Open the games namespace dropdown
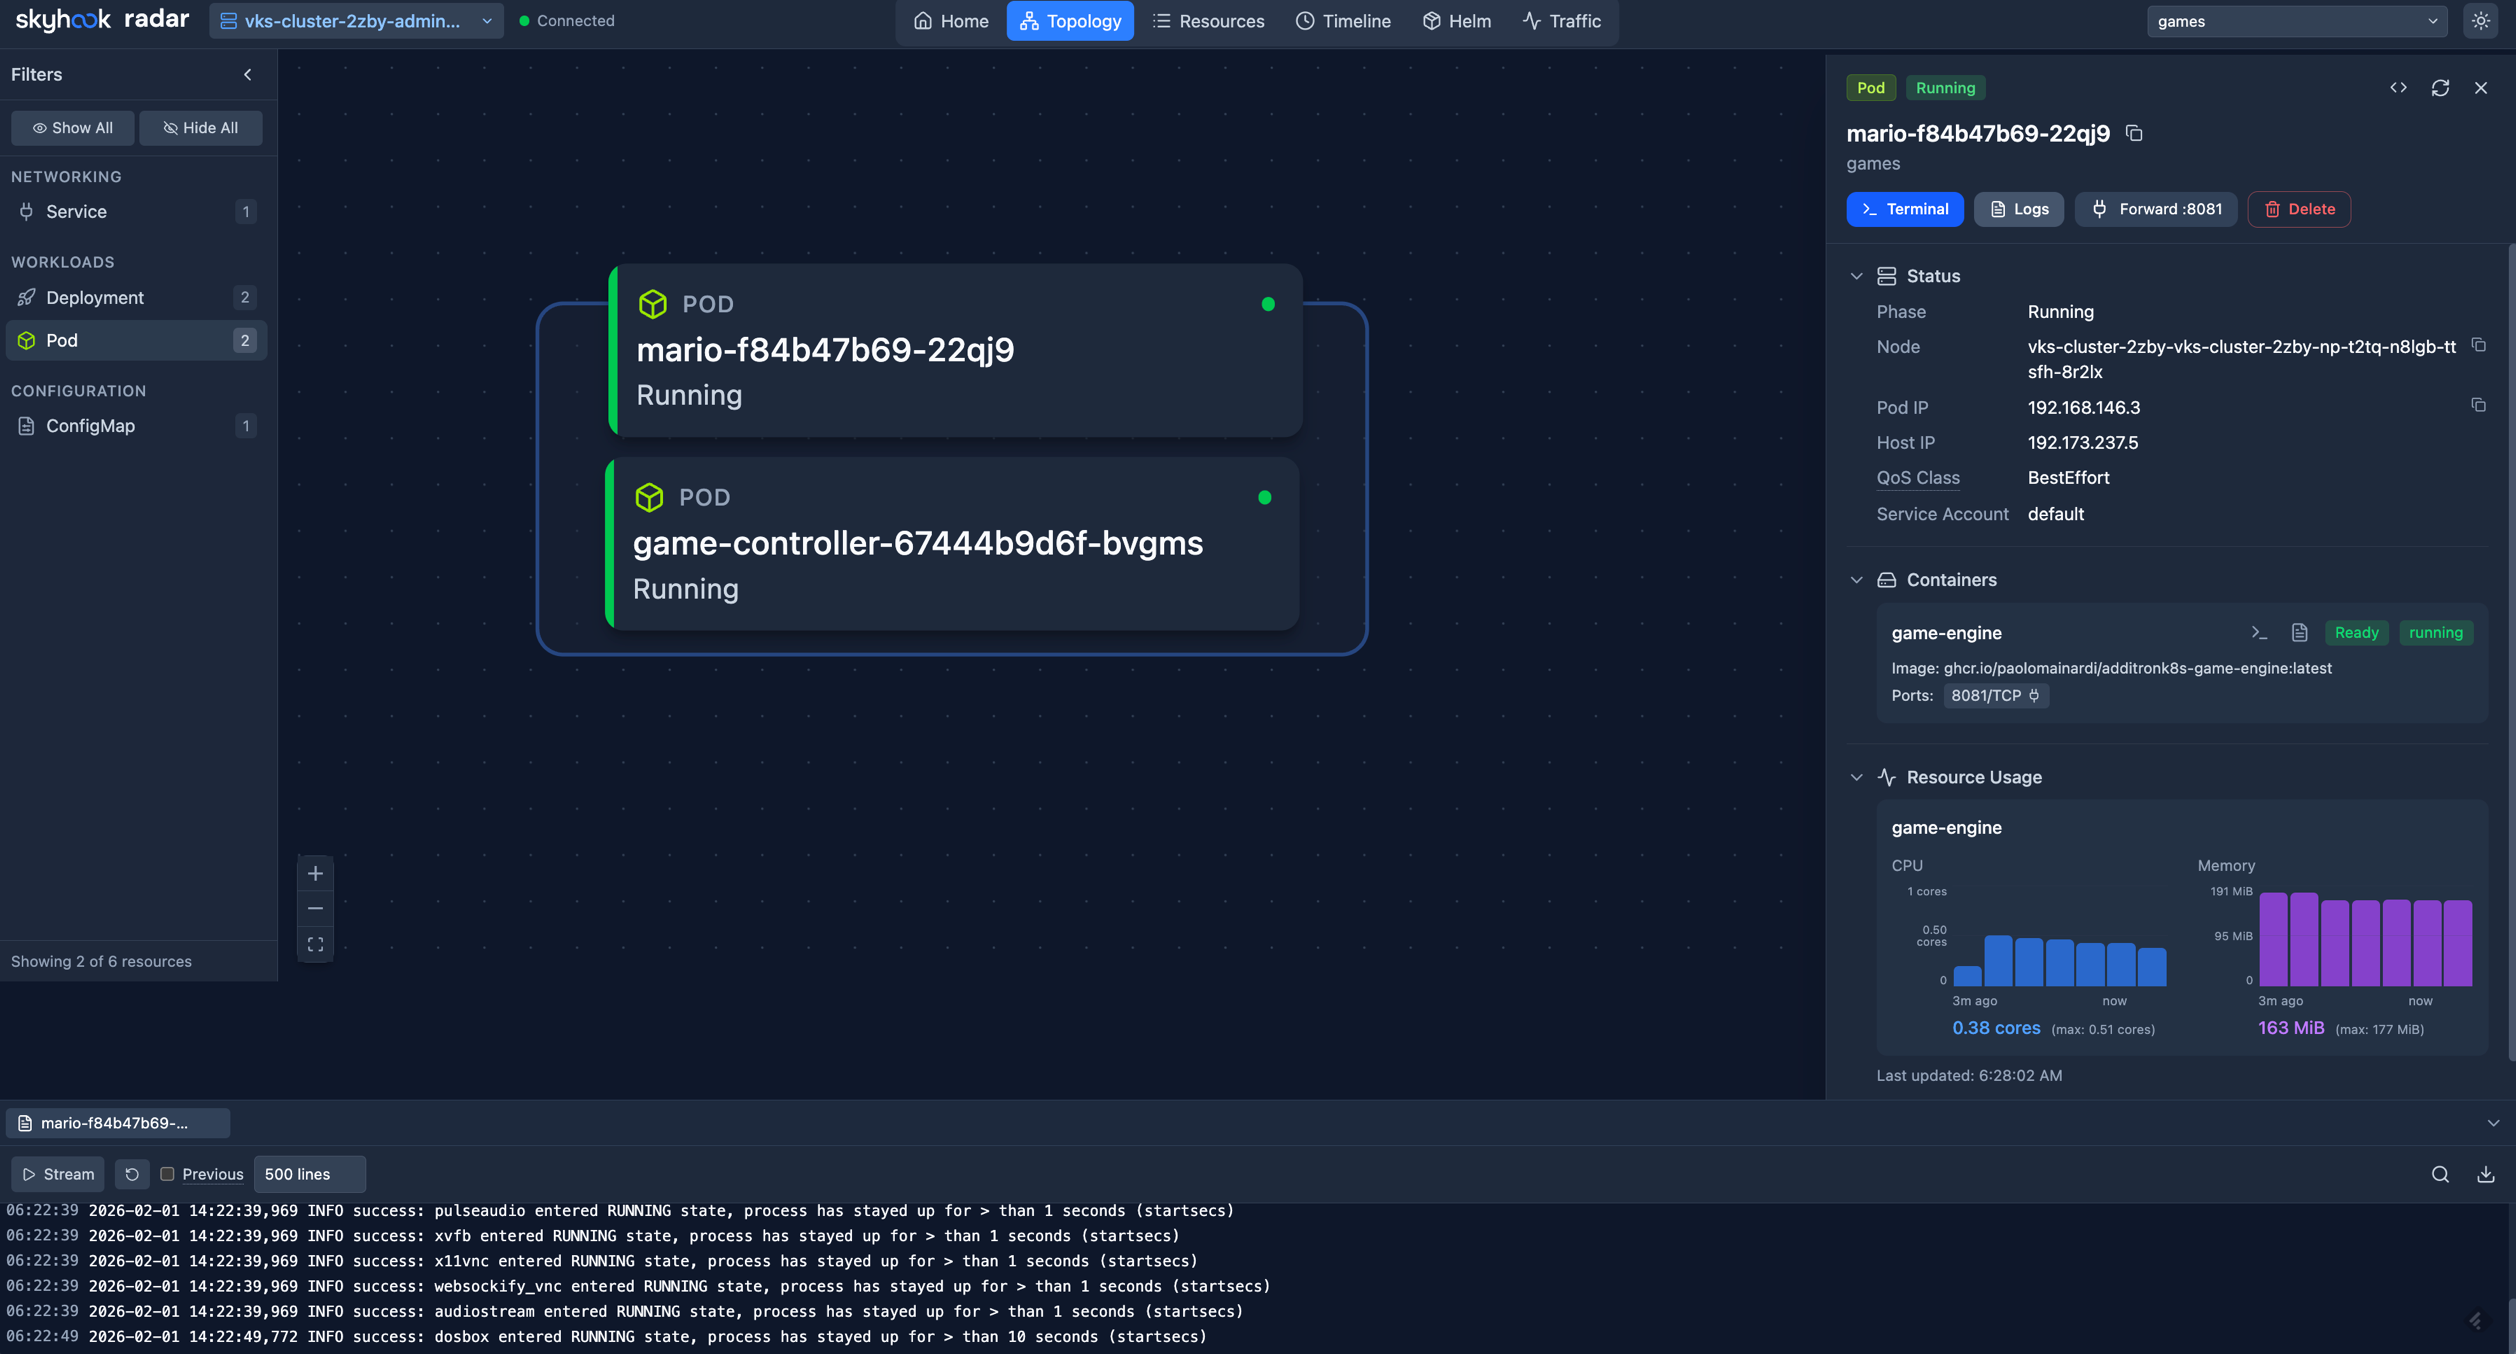2516x1354 pixels. coord(2296,21)
